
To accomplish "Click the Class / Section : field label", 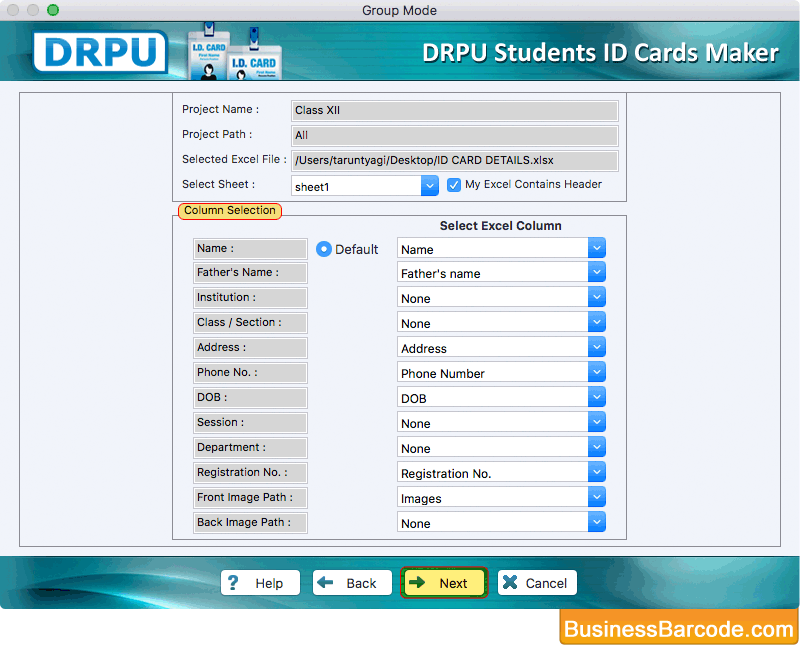I will coord(250,322).
